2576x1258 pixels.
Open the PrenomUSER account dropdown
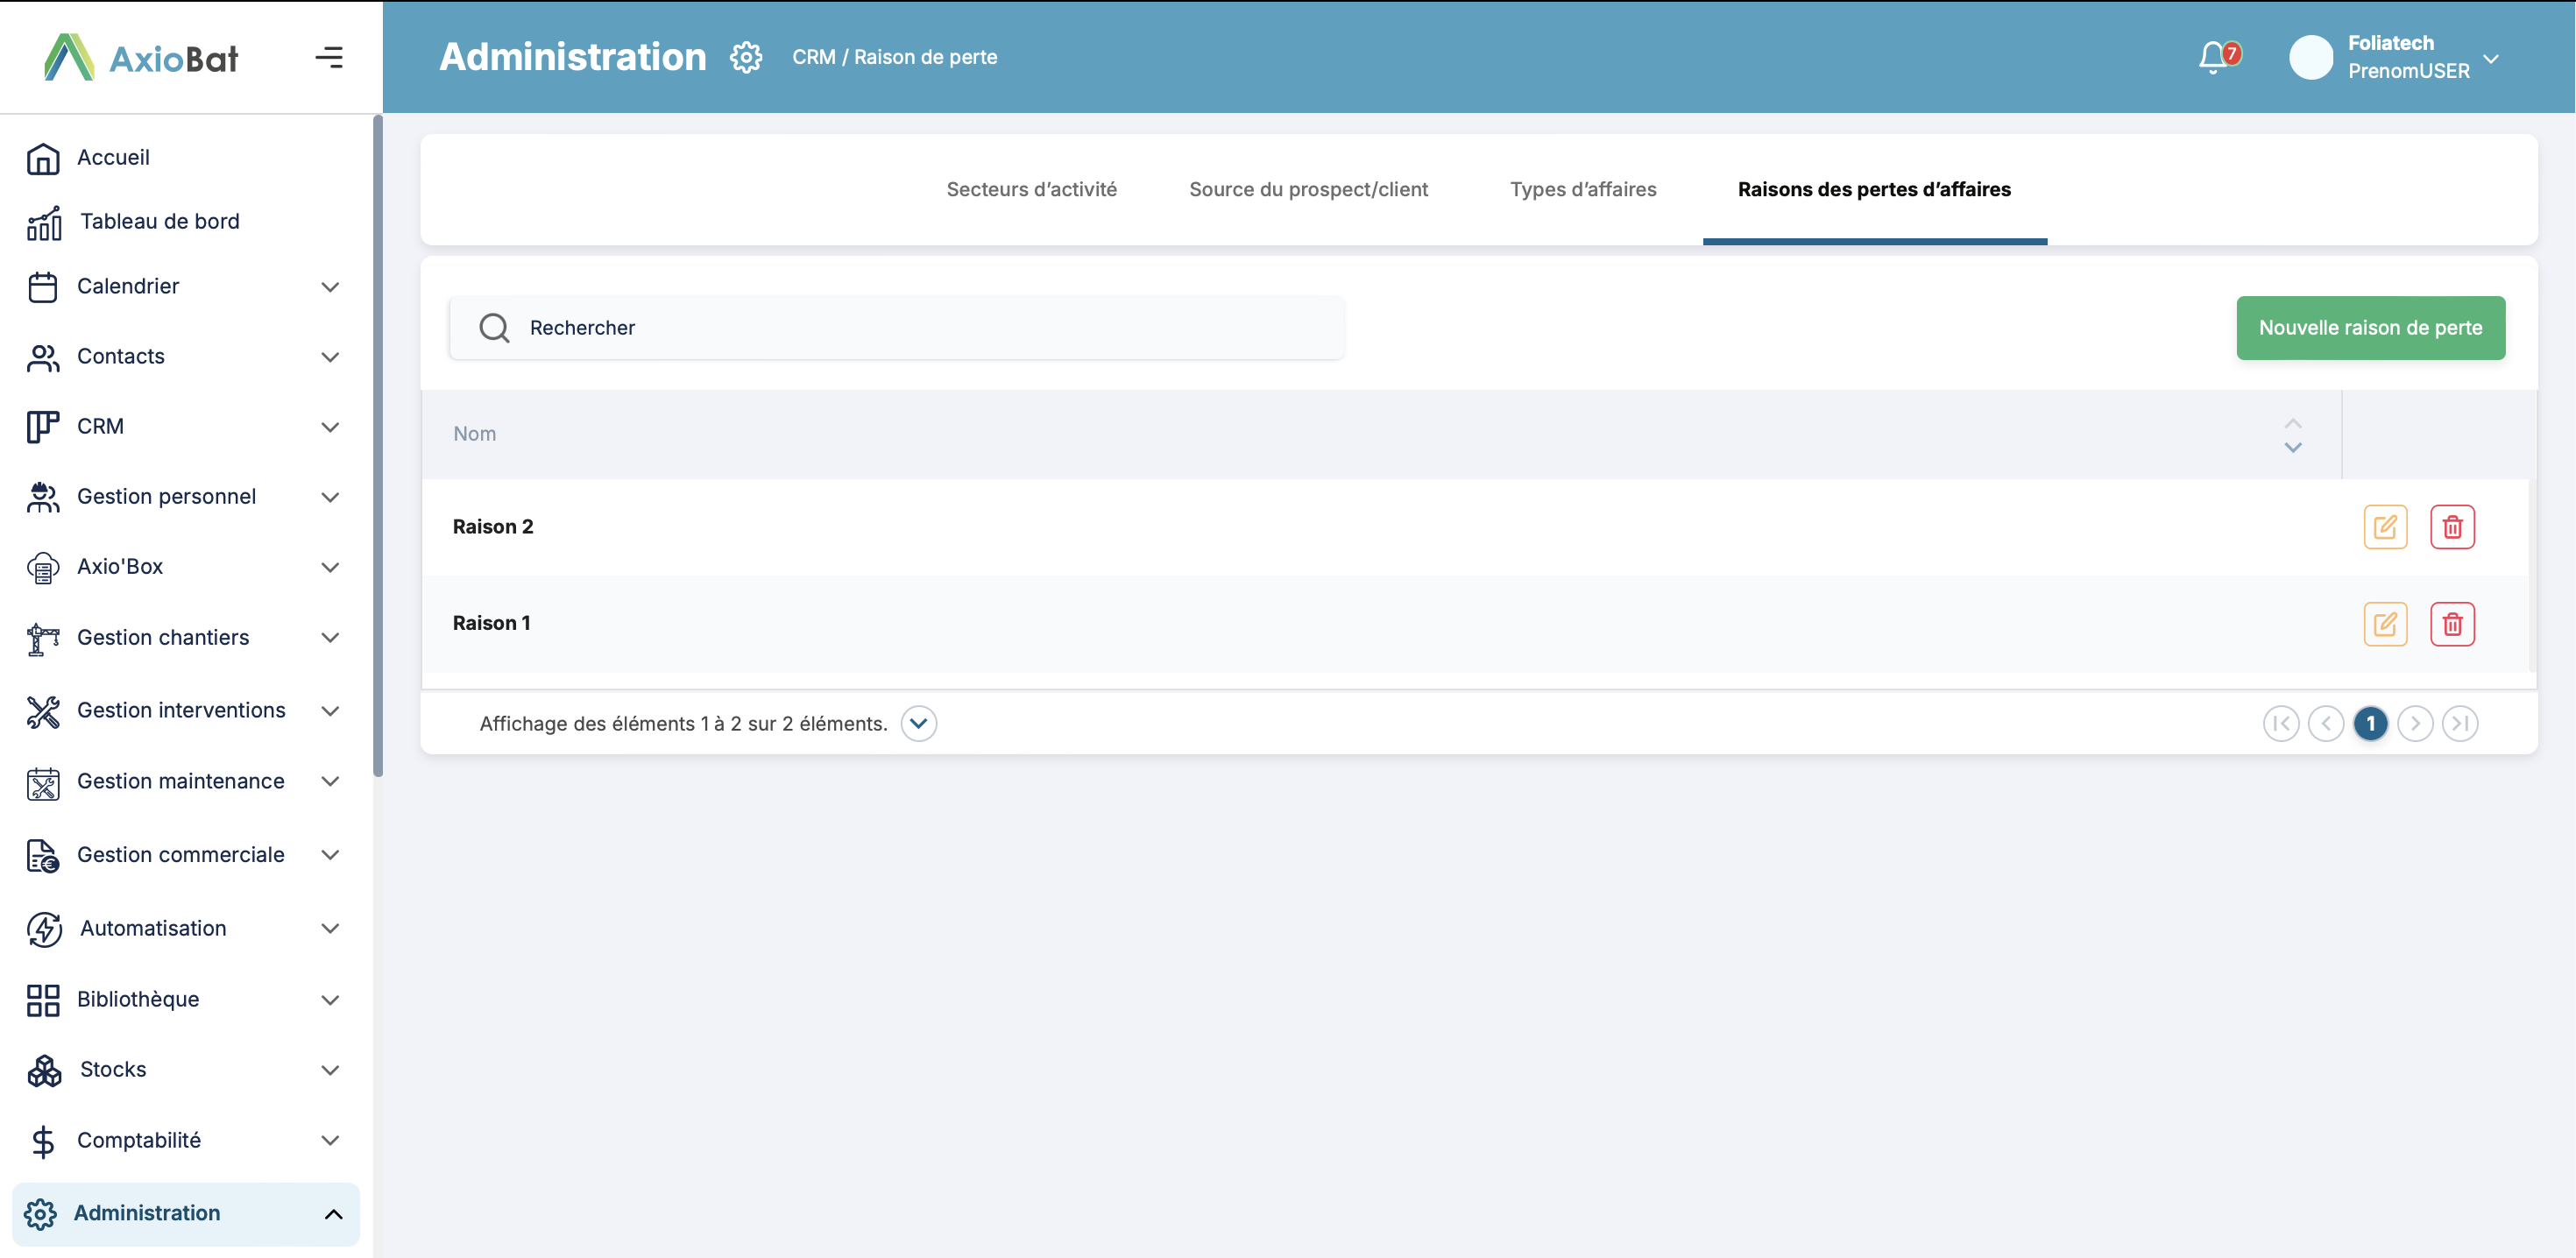(2491, 58)
